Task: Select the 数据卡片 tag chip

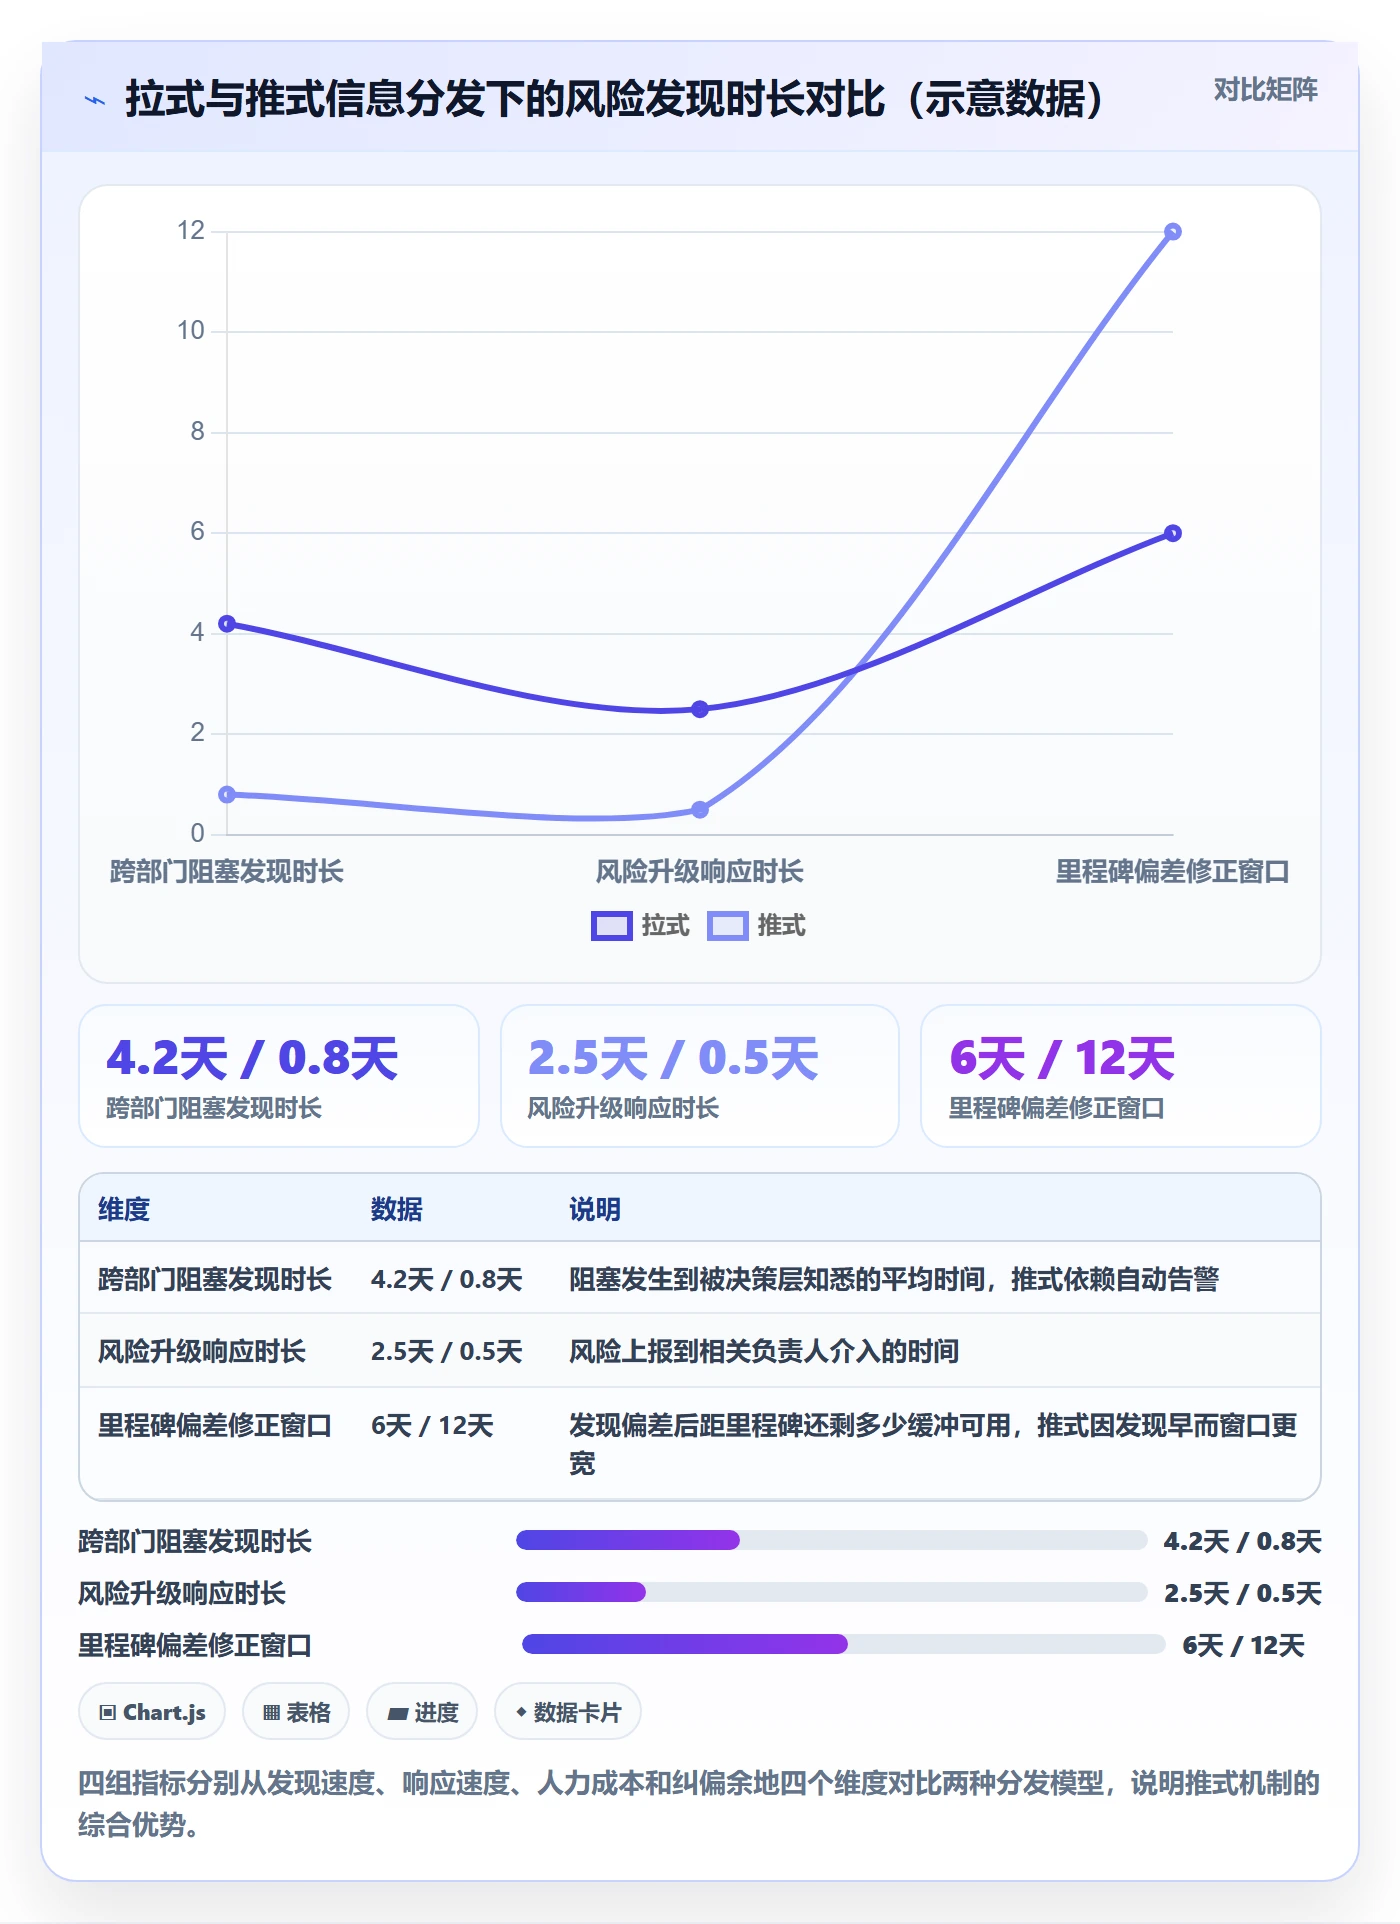Action: point(568,1712)
